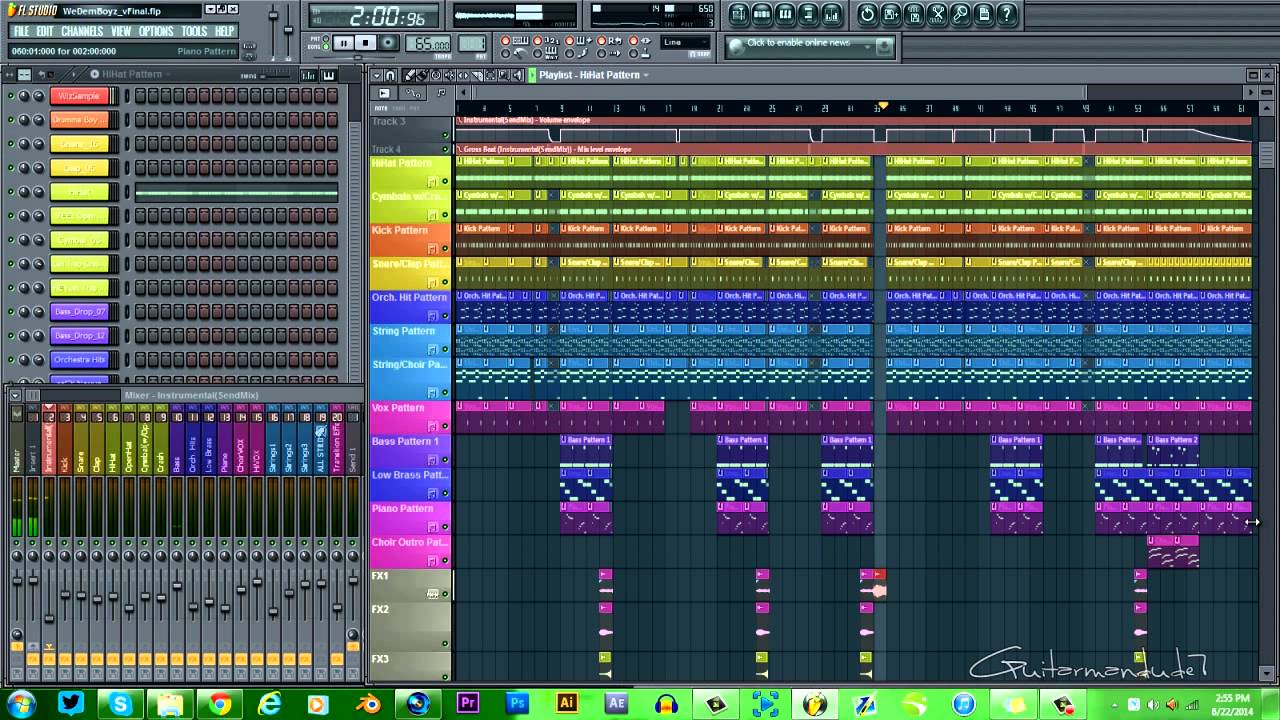Click the Adobe Illustrator taskbar icon
The height and width of the screenshot is (720, 1280).
coord(566,703)
